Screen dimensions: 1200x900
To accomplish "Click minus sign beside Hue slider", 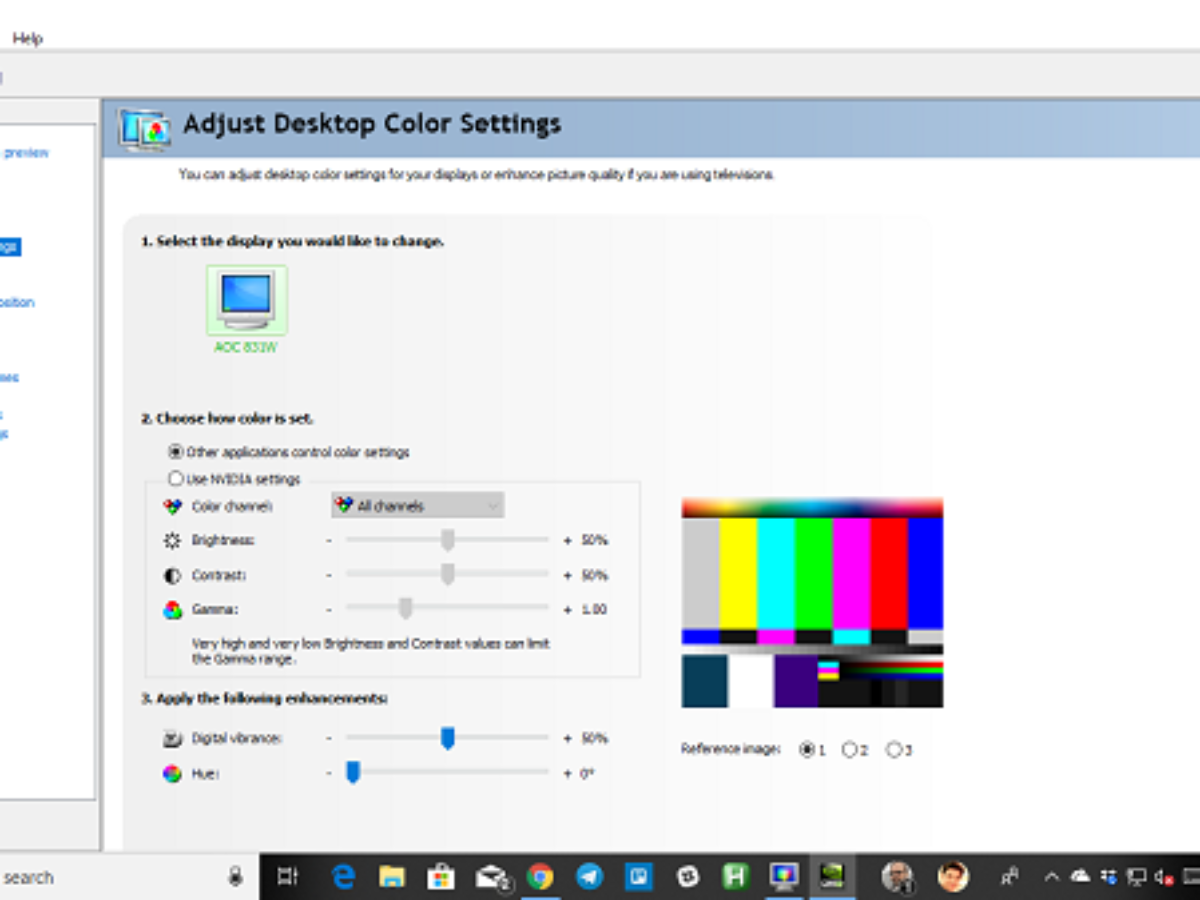I will [x=328, y=773].
